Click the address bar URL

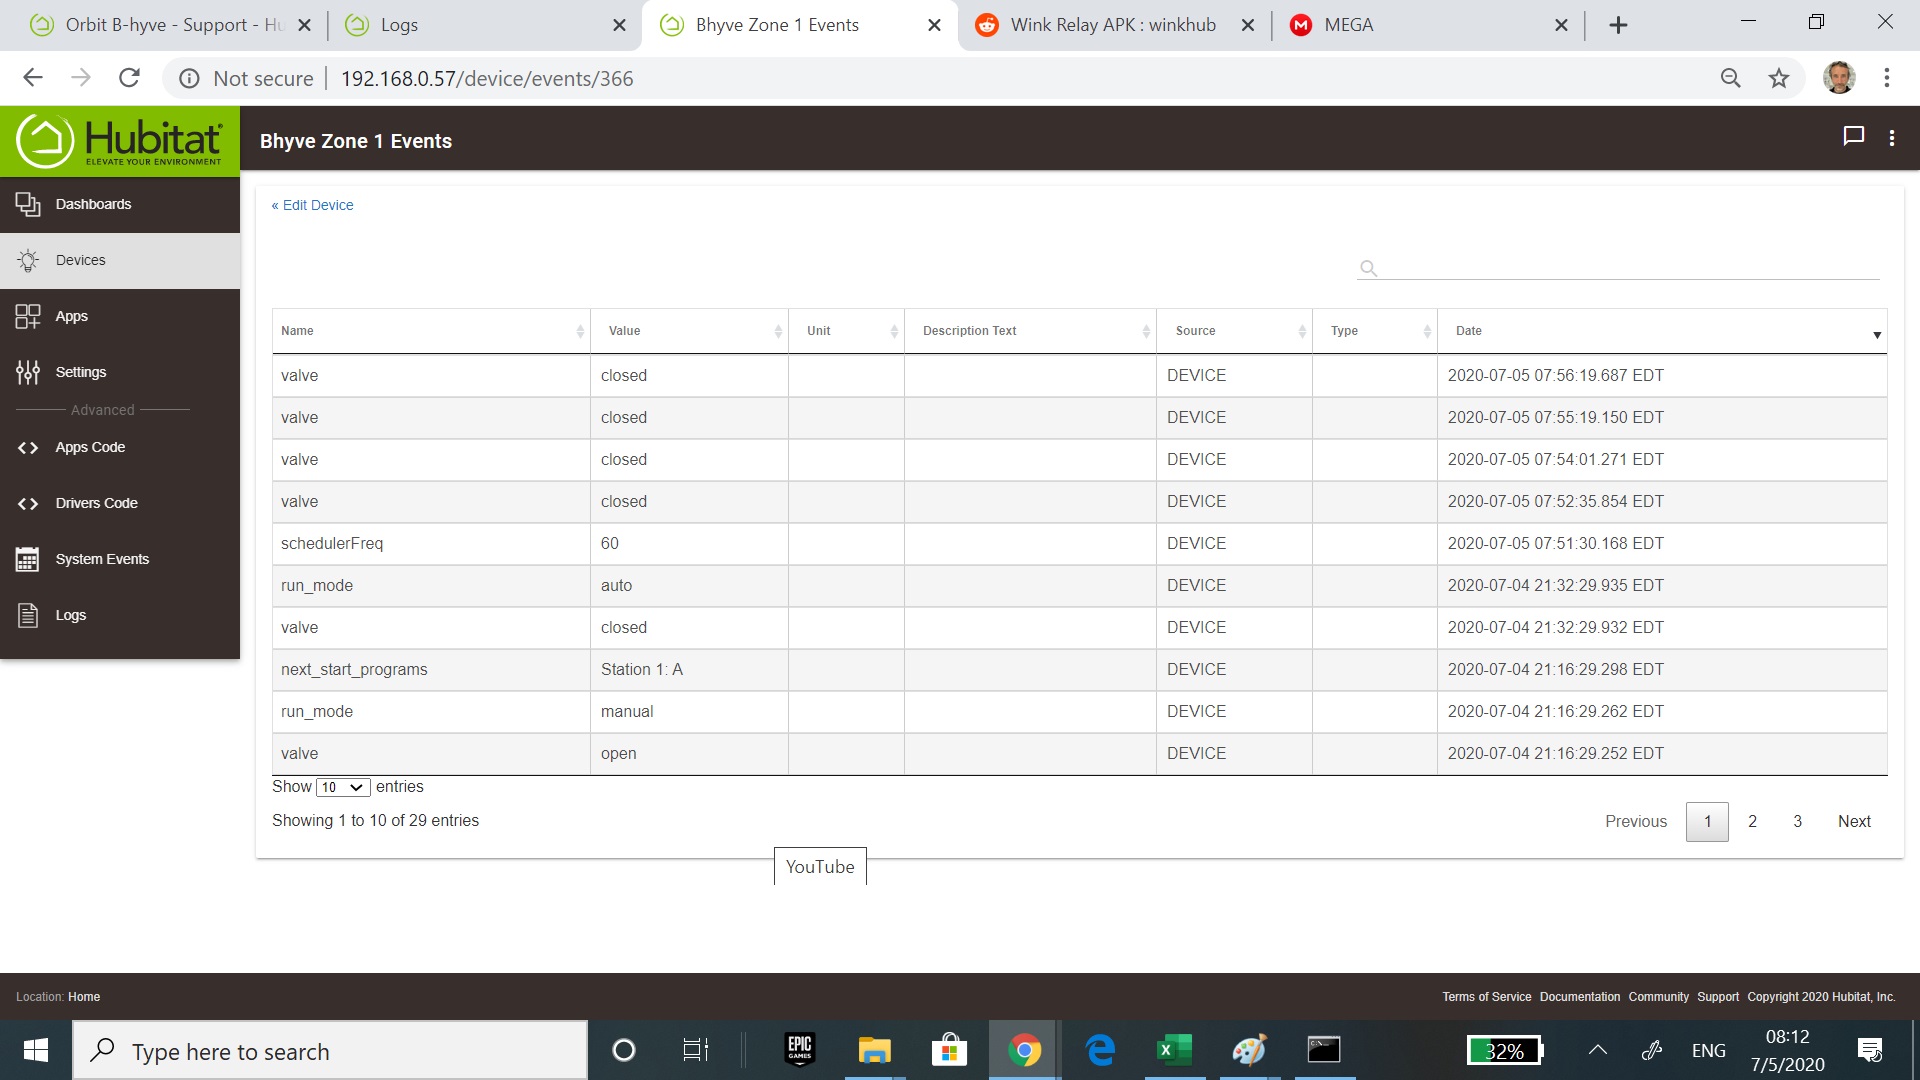[487, 79]
